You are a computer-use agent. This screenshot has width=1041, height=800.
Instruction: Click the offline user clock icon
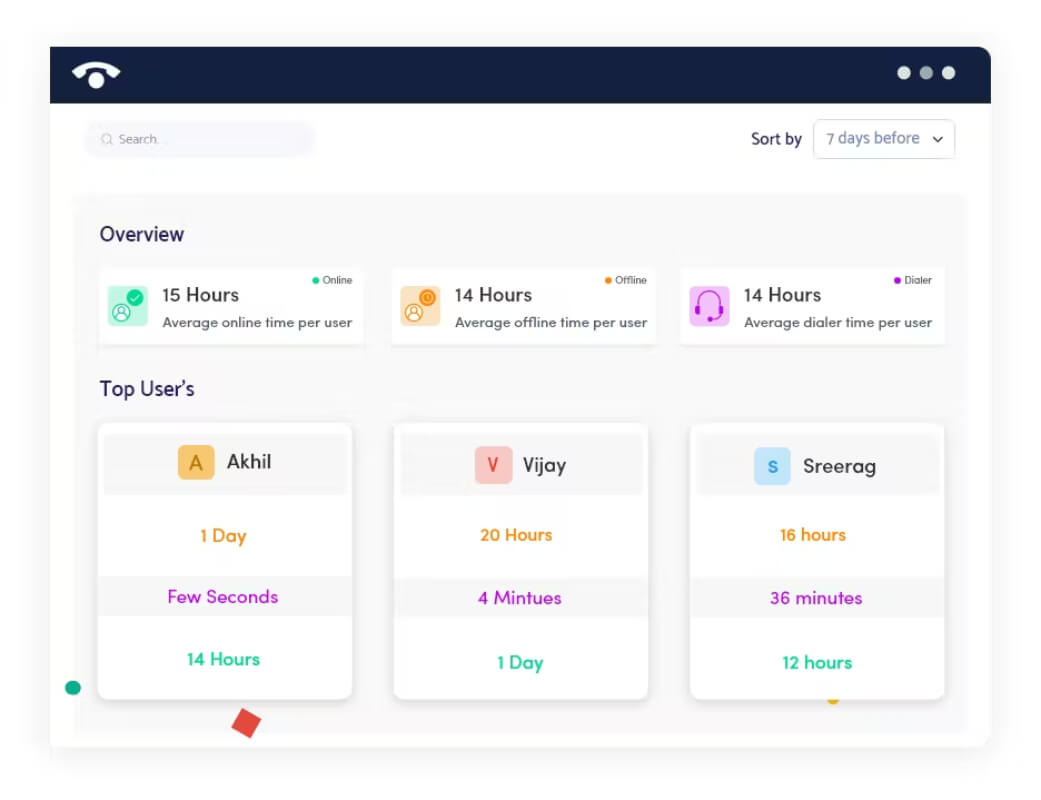click(x=420, y=305)
